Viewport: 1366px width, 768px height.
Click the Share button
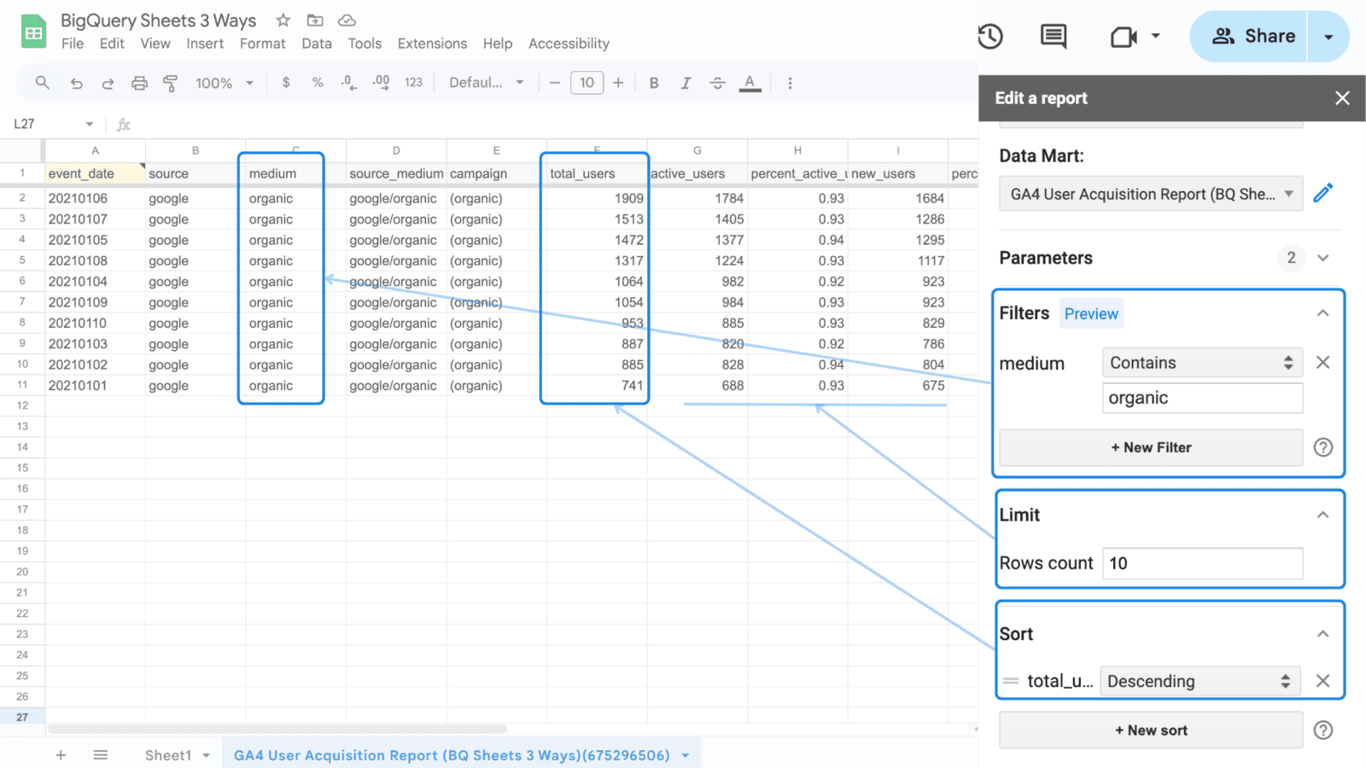click(1249, 36)
